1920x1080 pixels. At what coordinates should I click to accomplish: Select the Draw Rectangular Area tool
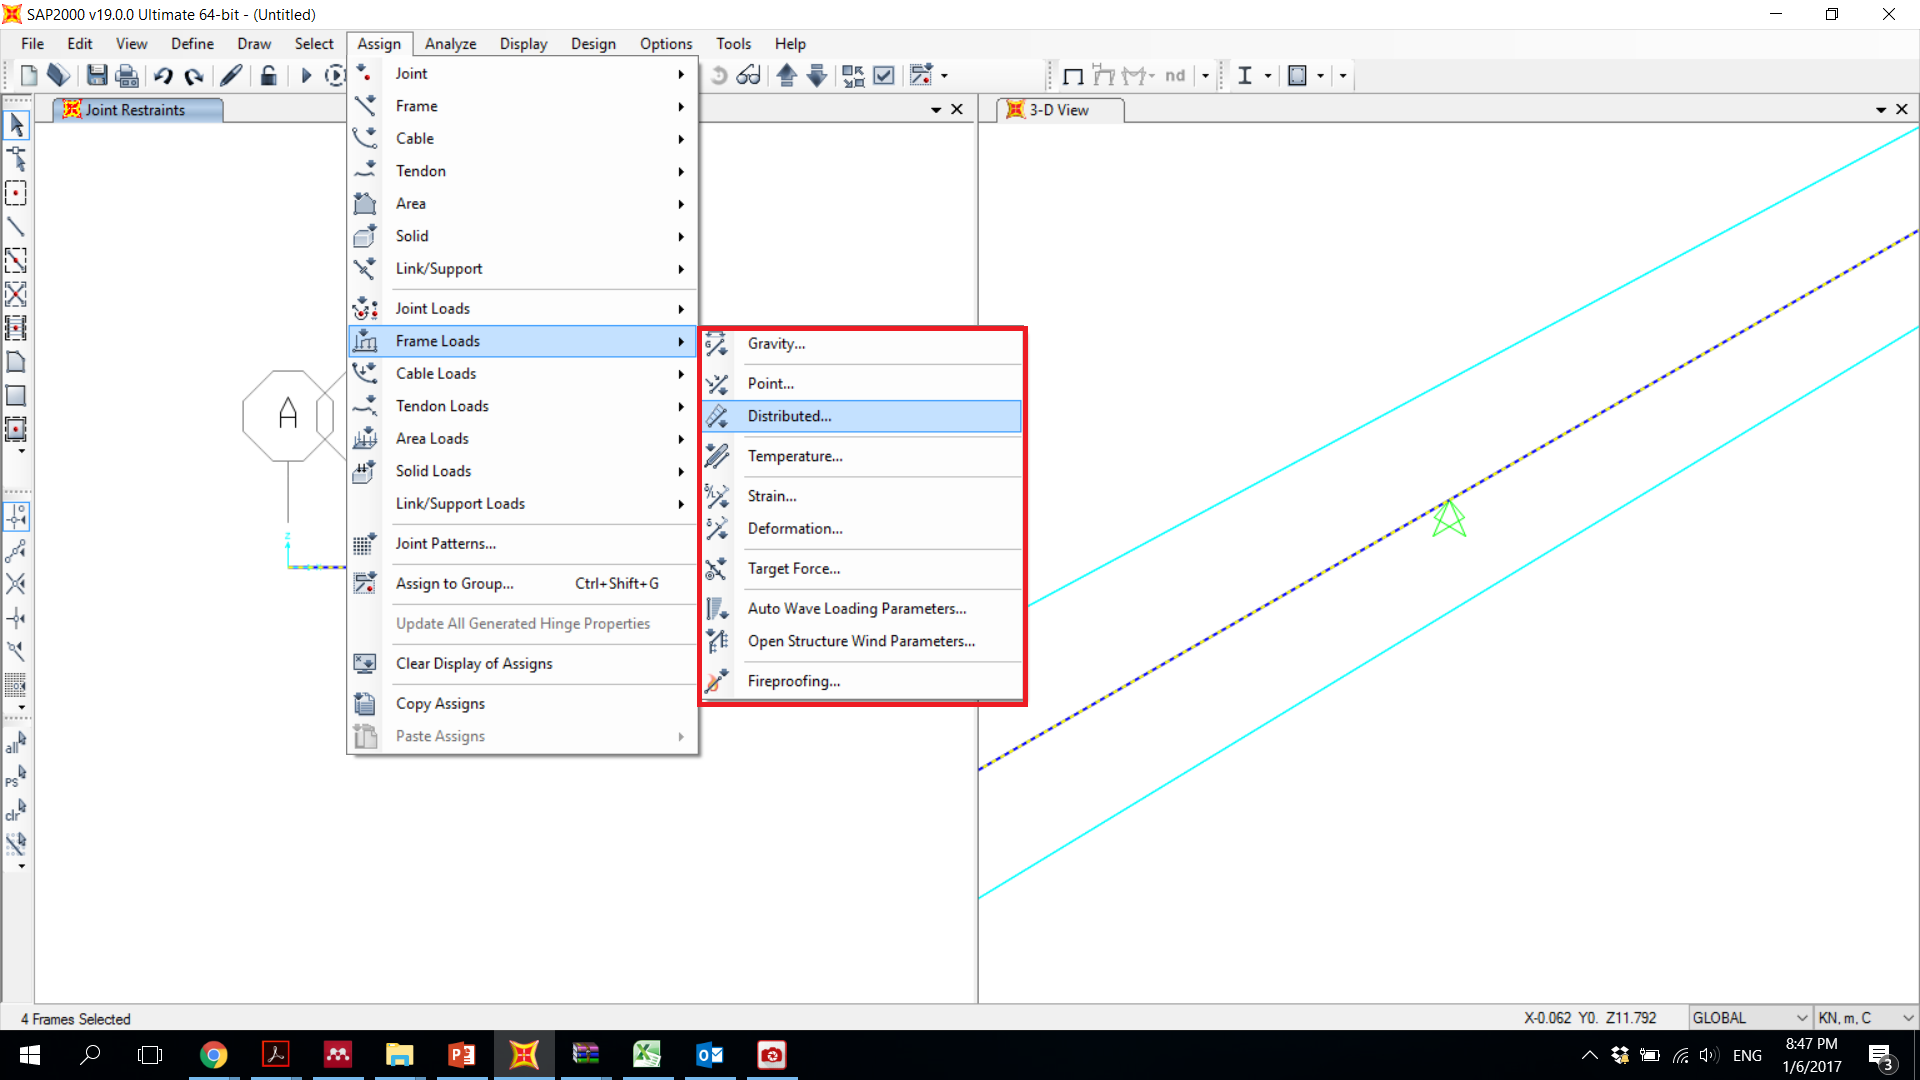tap(16, 396)
